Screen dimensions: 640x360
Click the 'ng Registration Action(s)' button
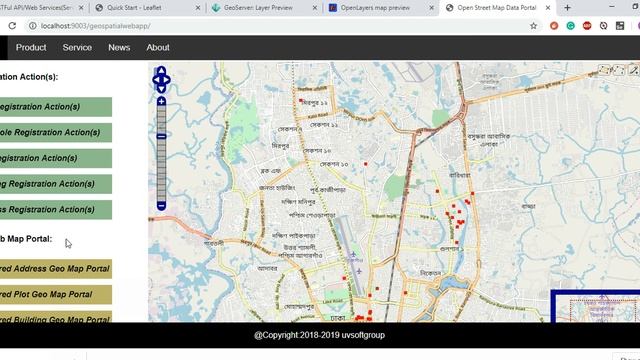coord(56,184)
